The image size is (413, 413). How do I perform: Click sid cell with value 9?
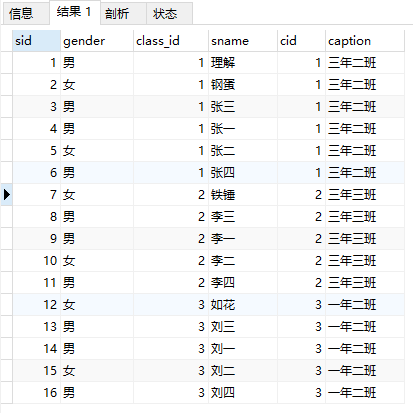pos(36,238)
